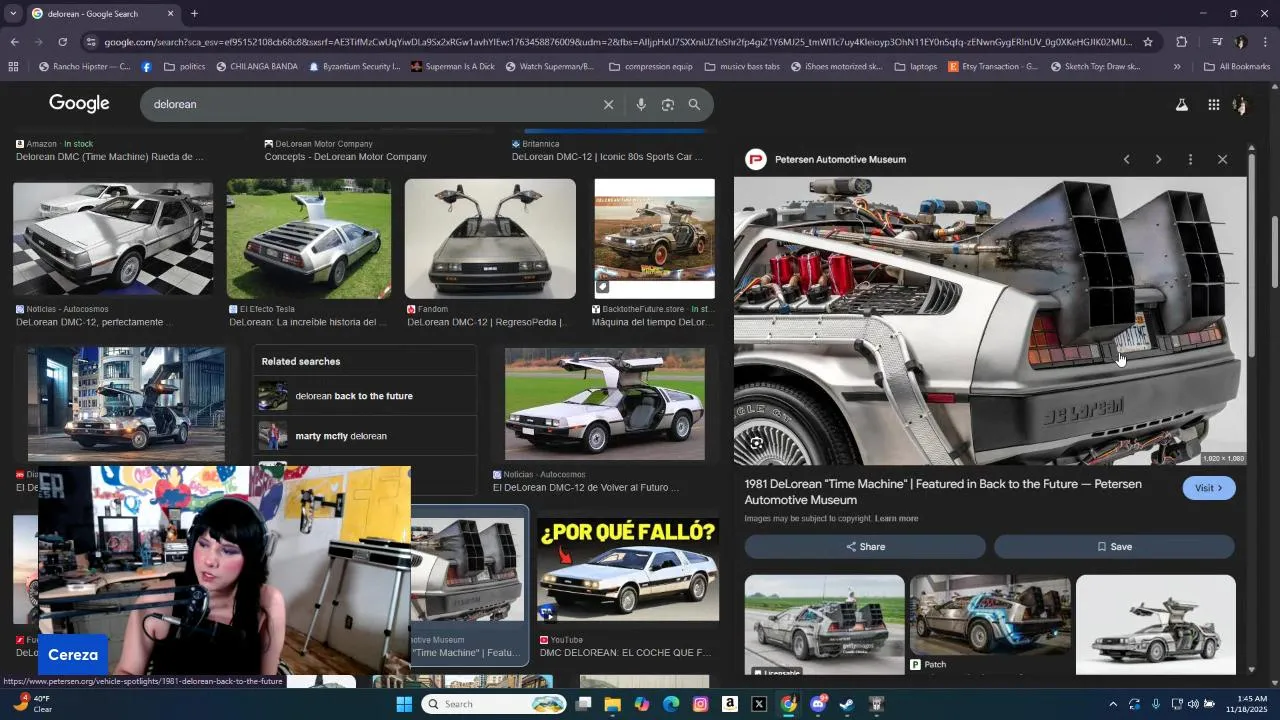Open the BacktotheFuture.store time machine thumbnail
This screenshot has width=1280, height=720.
pos(654,239)
